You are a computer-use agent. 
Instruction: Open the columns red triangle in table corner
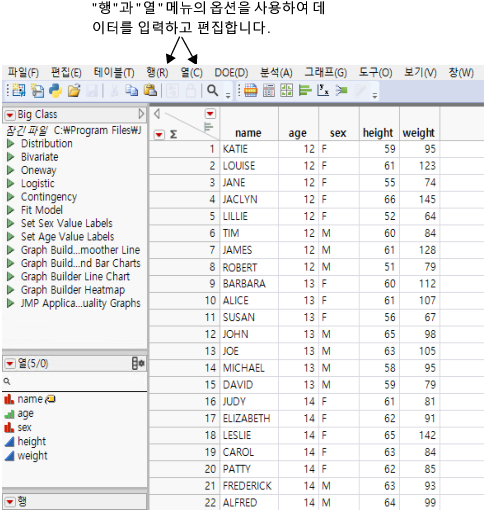point(210,114)
